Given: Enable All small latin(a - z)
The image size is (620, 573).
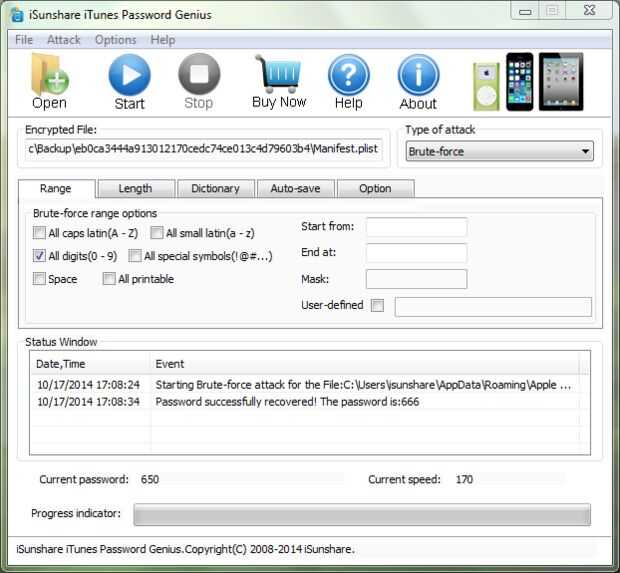Looking at the screenshot, I should coord(157,233).
